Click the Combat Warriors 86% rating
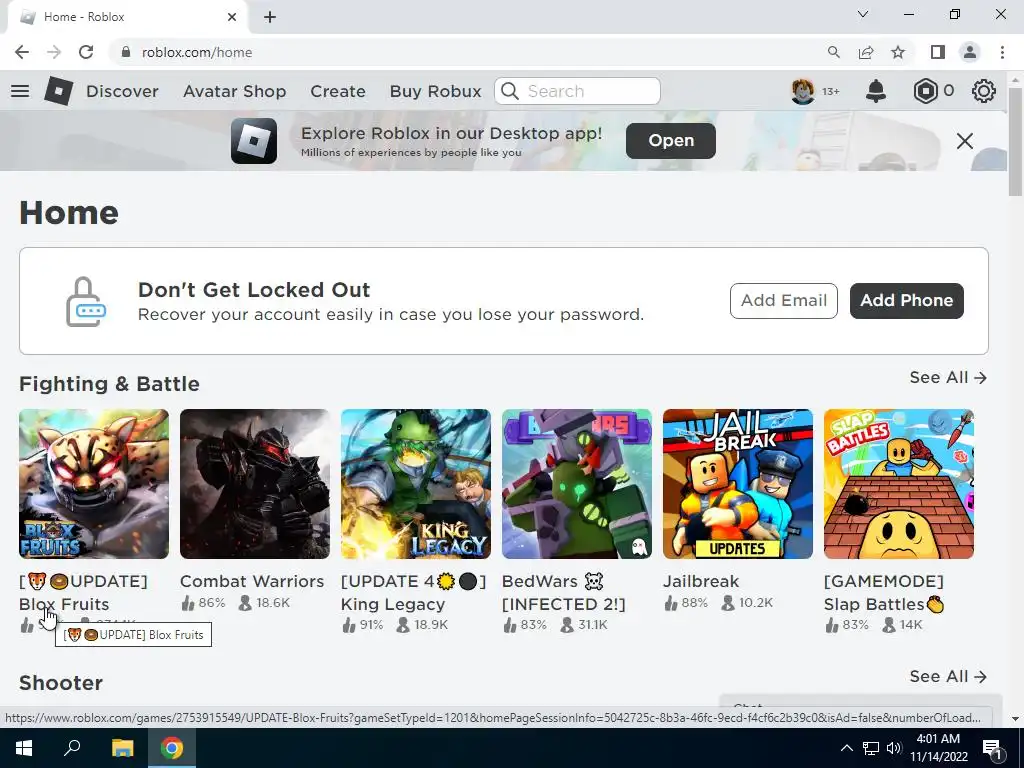Viewport: 1024px width, 768px height. pyautogui.click(x=203, y=603)
